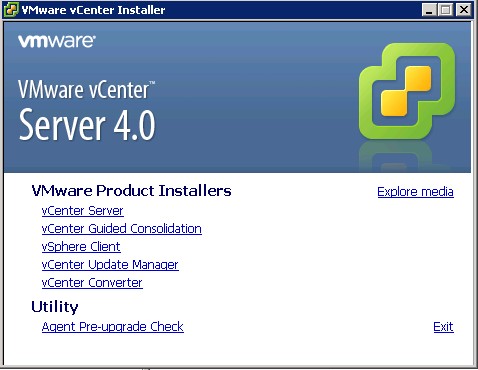Minimize the vCenter Installer window
478x370 pixels.
[x=429, y=10]
